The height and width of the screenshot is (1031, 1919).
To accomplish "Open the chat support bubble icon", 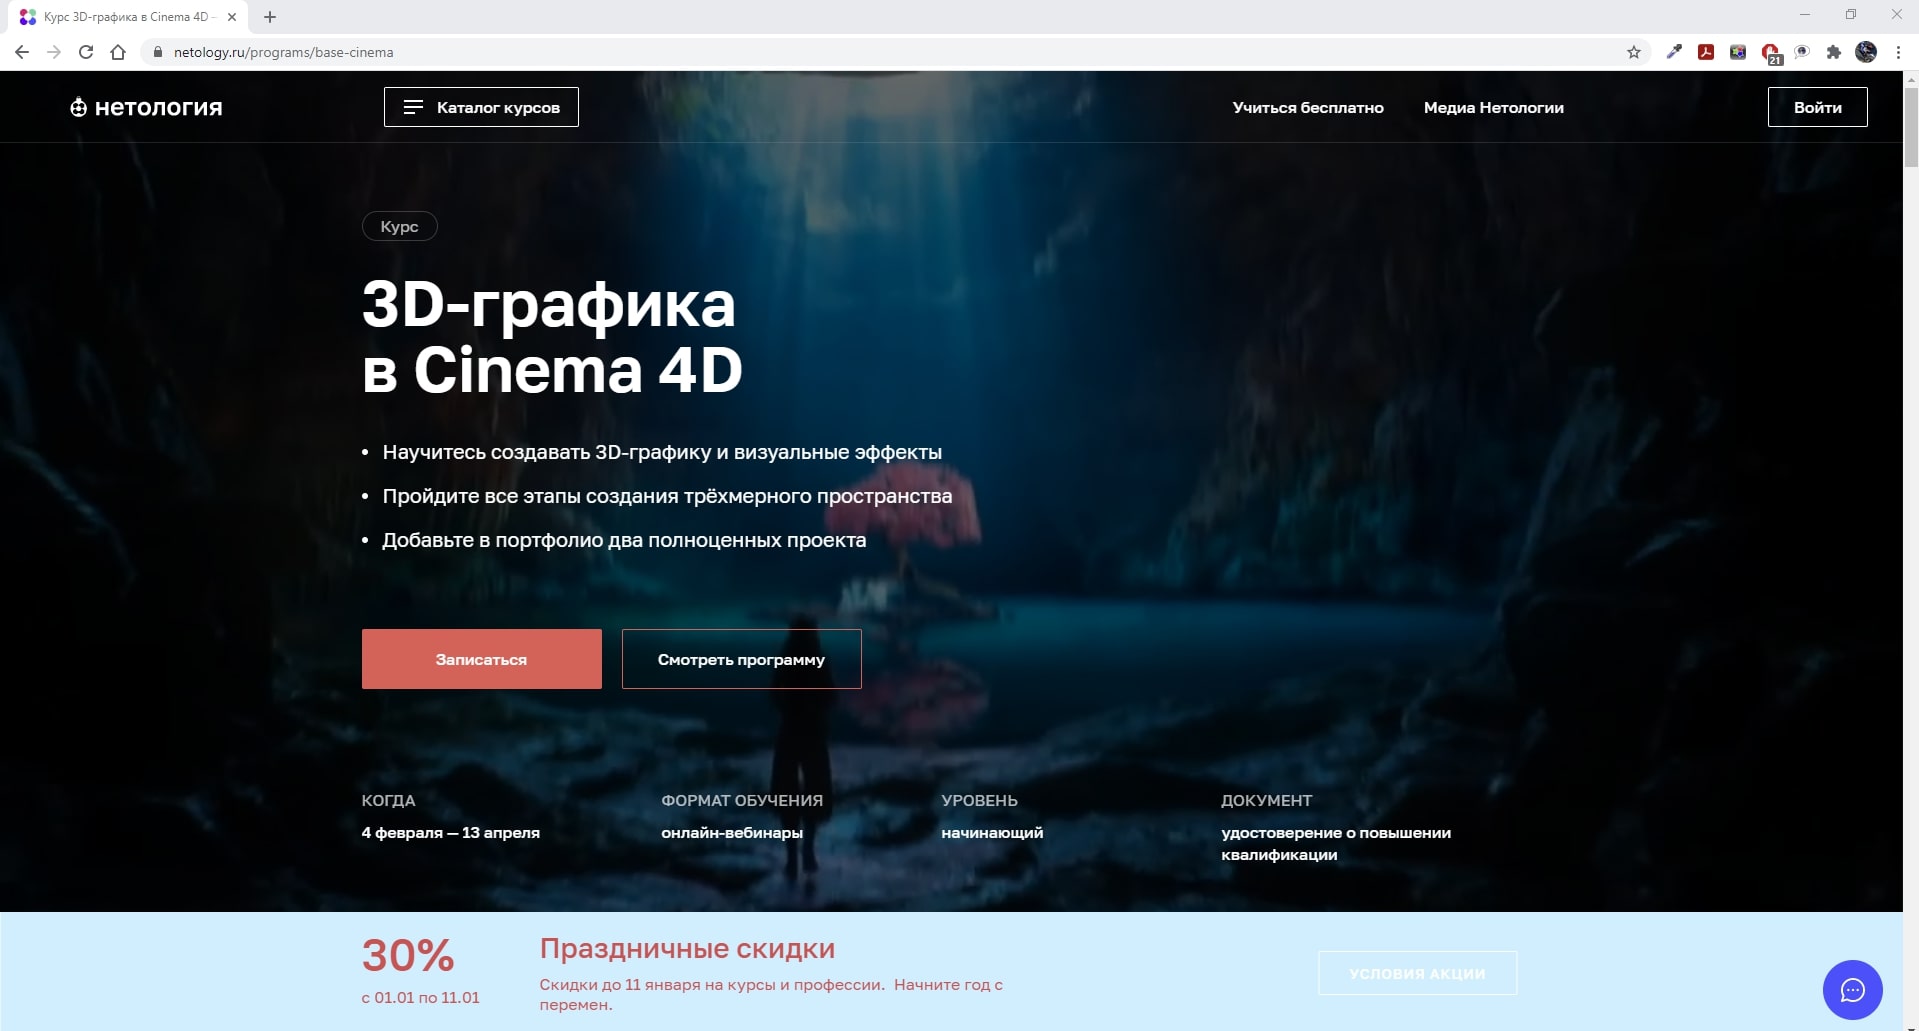I will (x=1852, y=990).
